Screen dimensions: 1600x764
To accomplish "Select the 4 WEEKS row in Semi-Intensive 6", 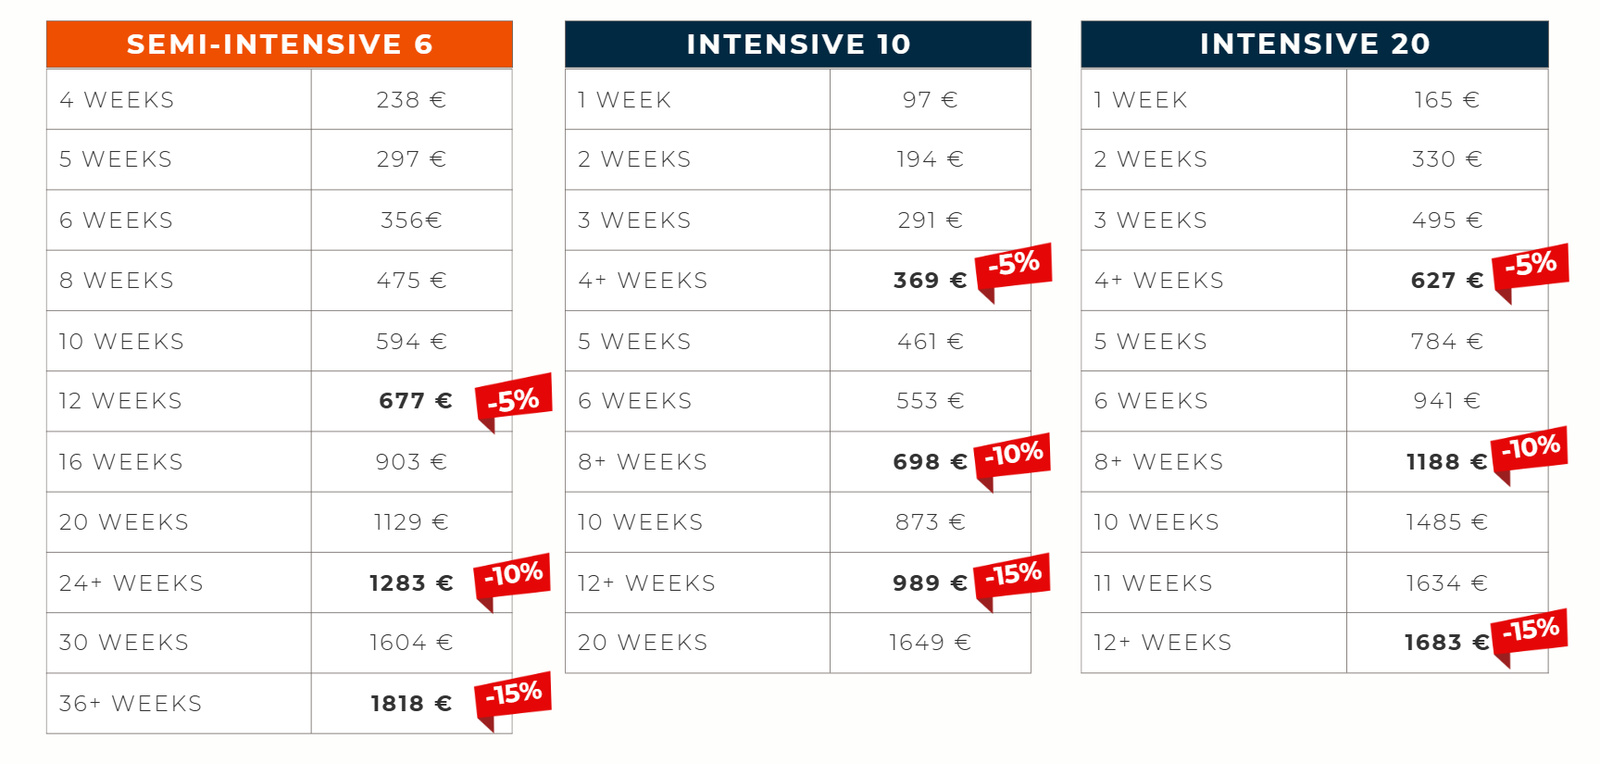I will (x=279, y=99).
